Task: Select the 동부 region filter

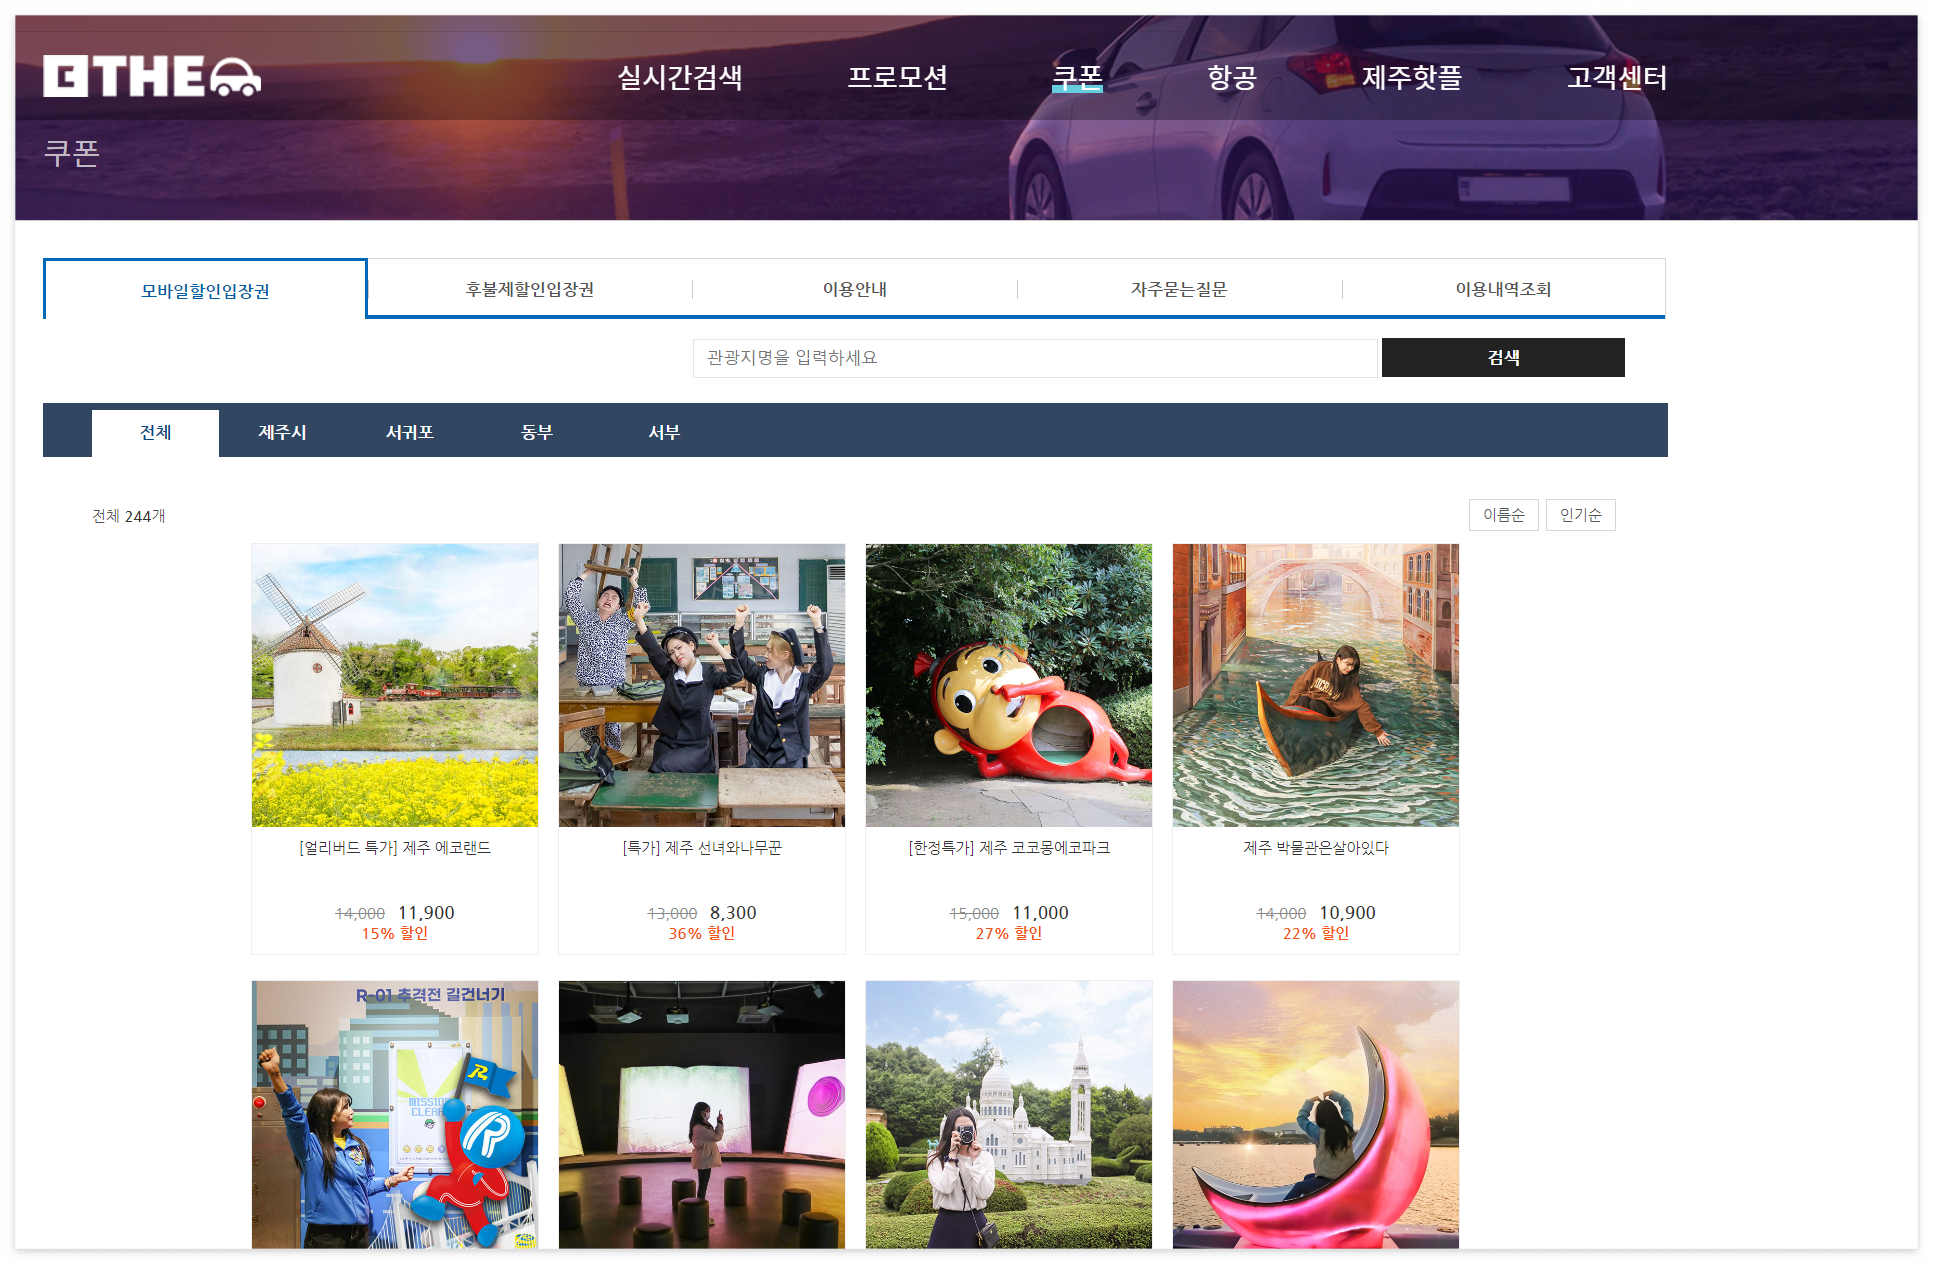Action: 536,432
